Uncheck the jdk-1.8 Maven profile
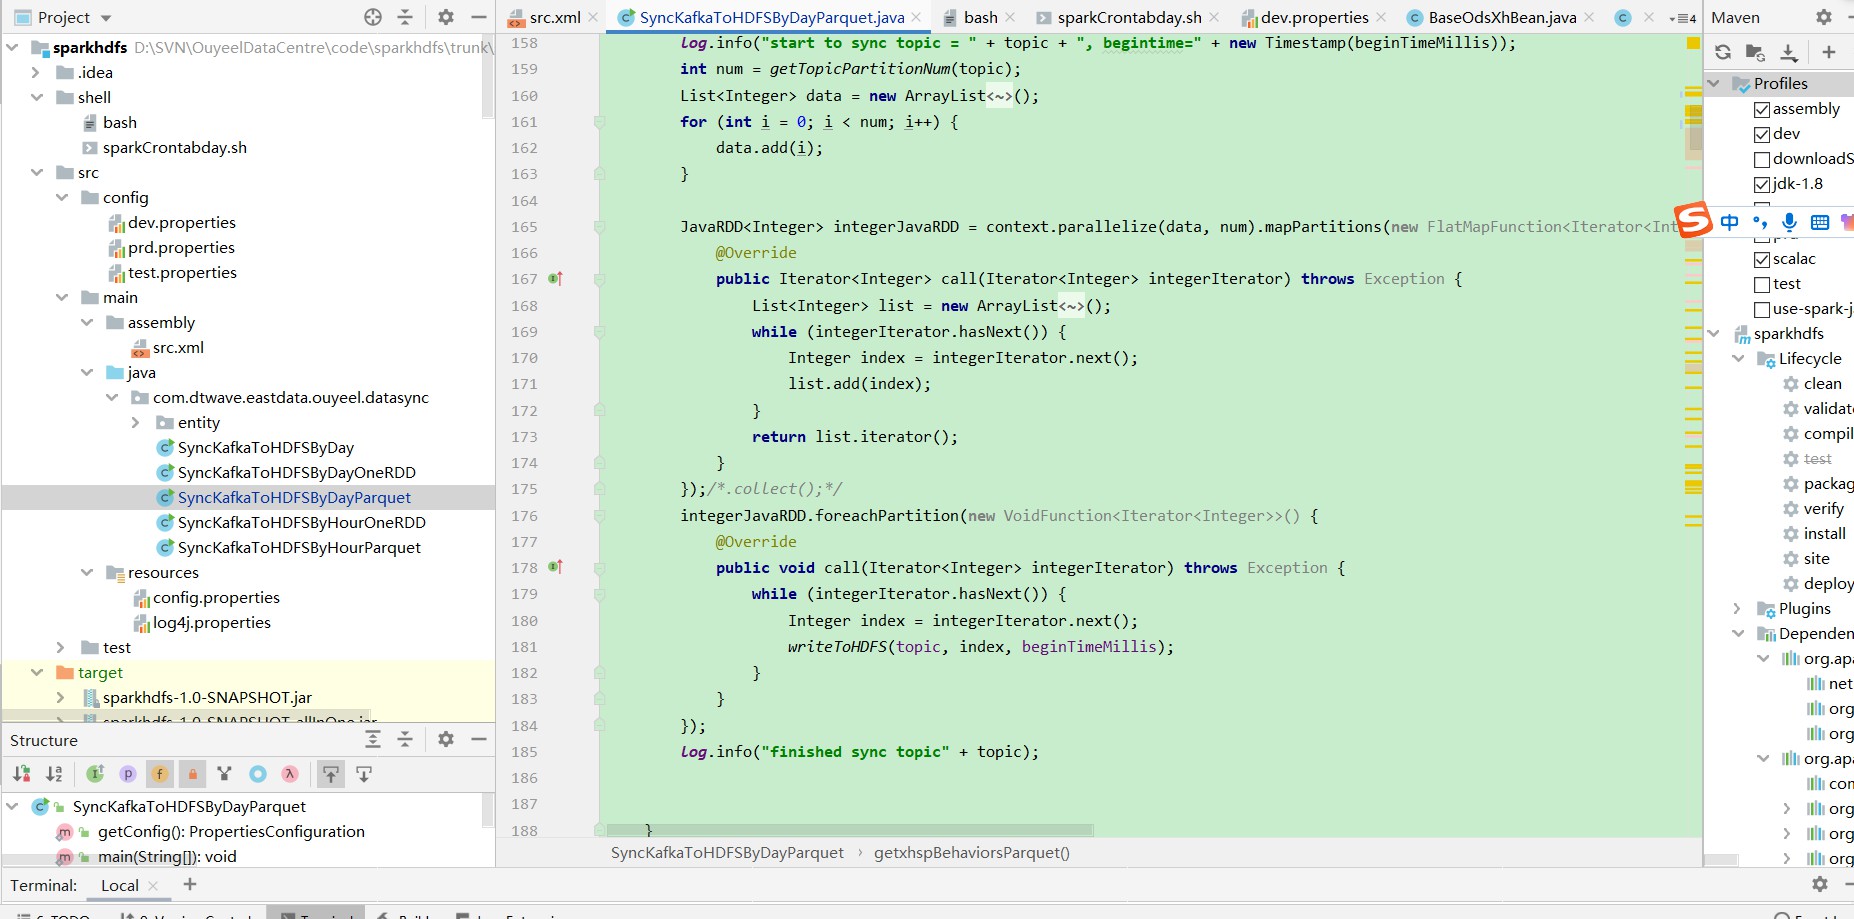The height and width of the screenshot is (919, 1854). tap(1762, 184)
